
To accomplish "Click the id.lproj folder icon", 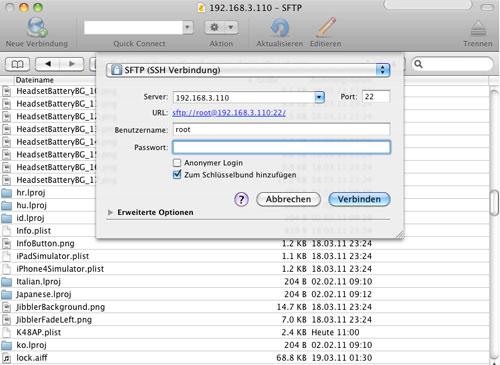I will click(x=6, y=218).
